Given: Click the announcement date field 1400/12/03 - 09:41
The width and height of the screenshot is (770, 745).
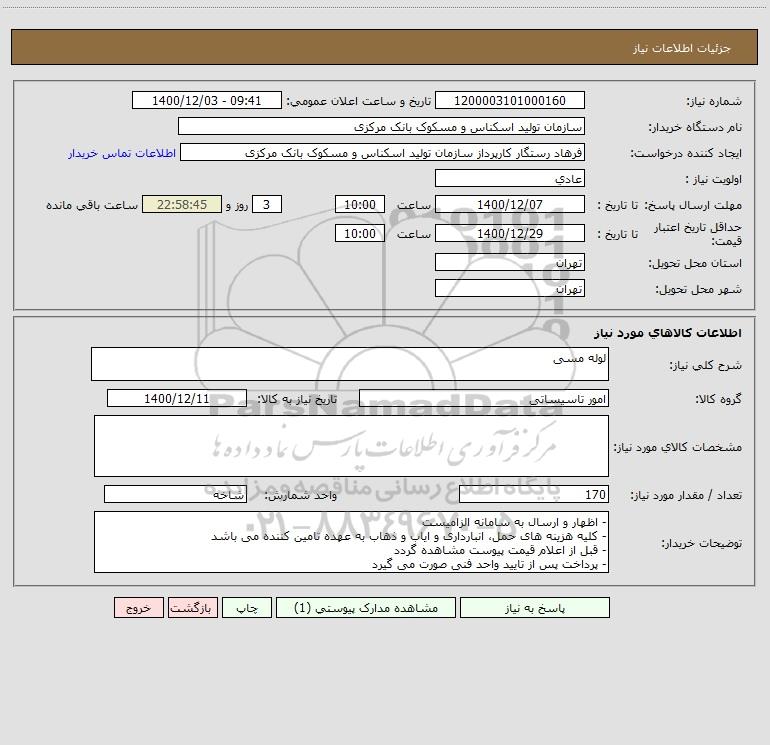Looking at the screenshot, I should click(x=207, y=101).
